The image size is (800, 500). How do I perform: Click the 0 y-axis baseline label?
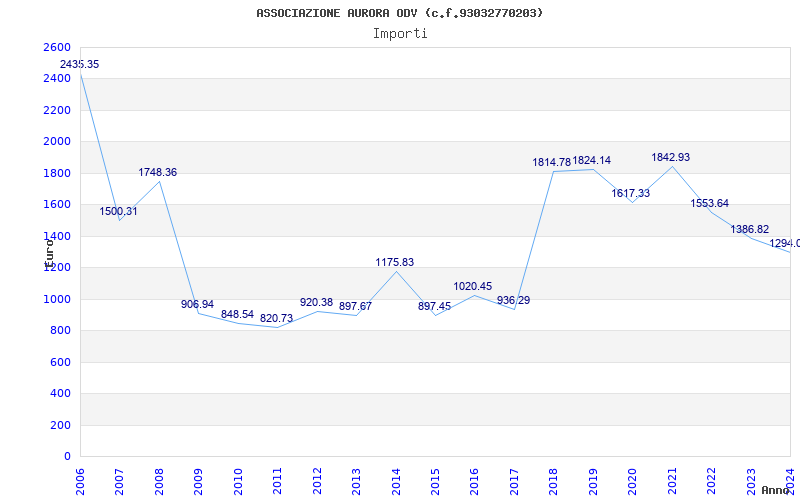point(67,456)
